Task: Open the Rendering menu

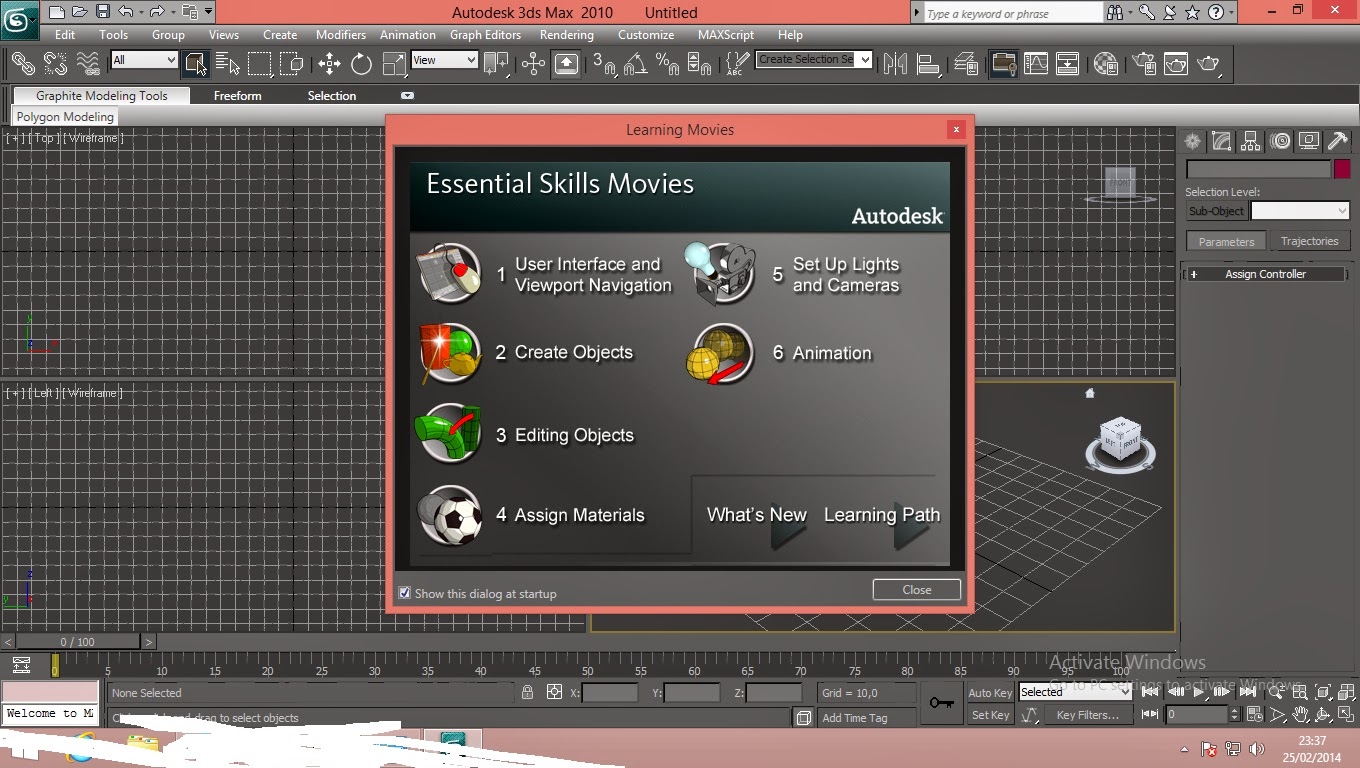Action: [x=567, y=34]
